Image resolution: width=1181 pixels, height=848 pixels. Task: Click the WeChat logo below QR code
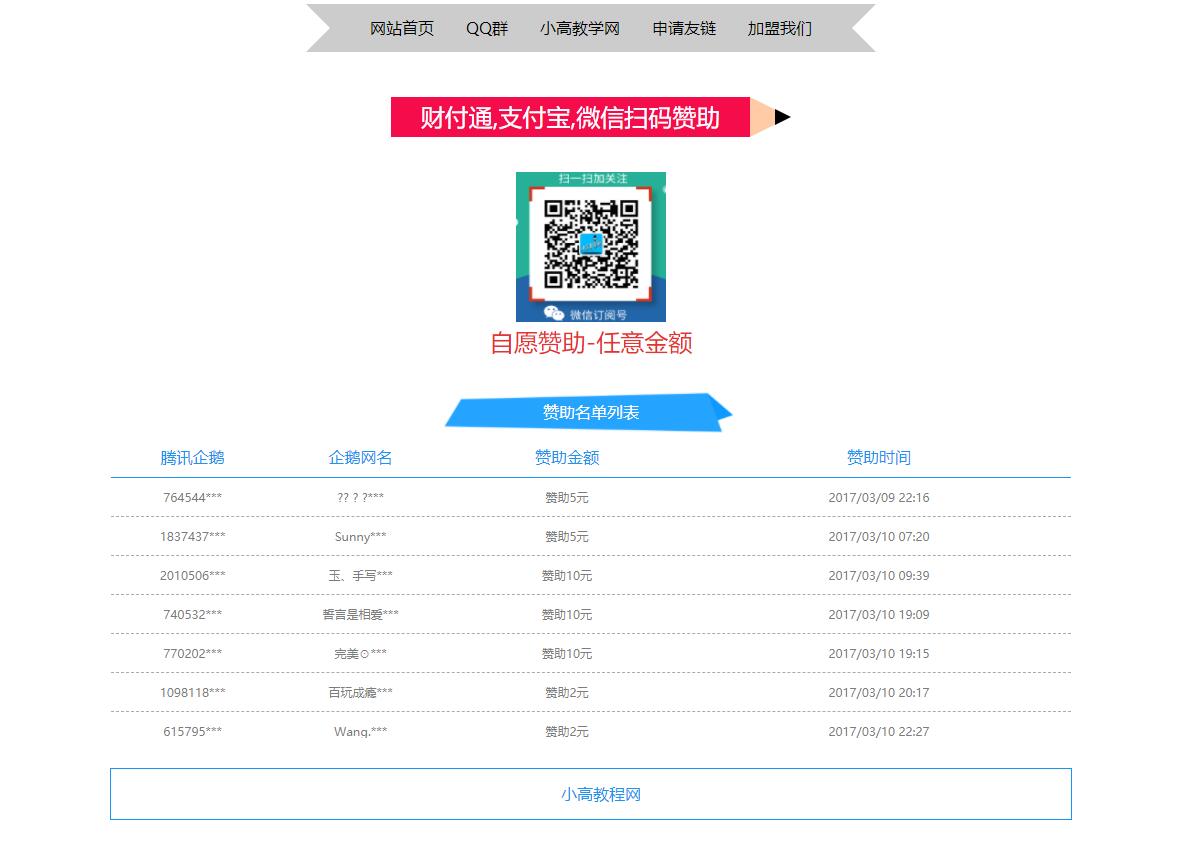pos(554,313)
